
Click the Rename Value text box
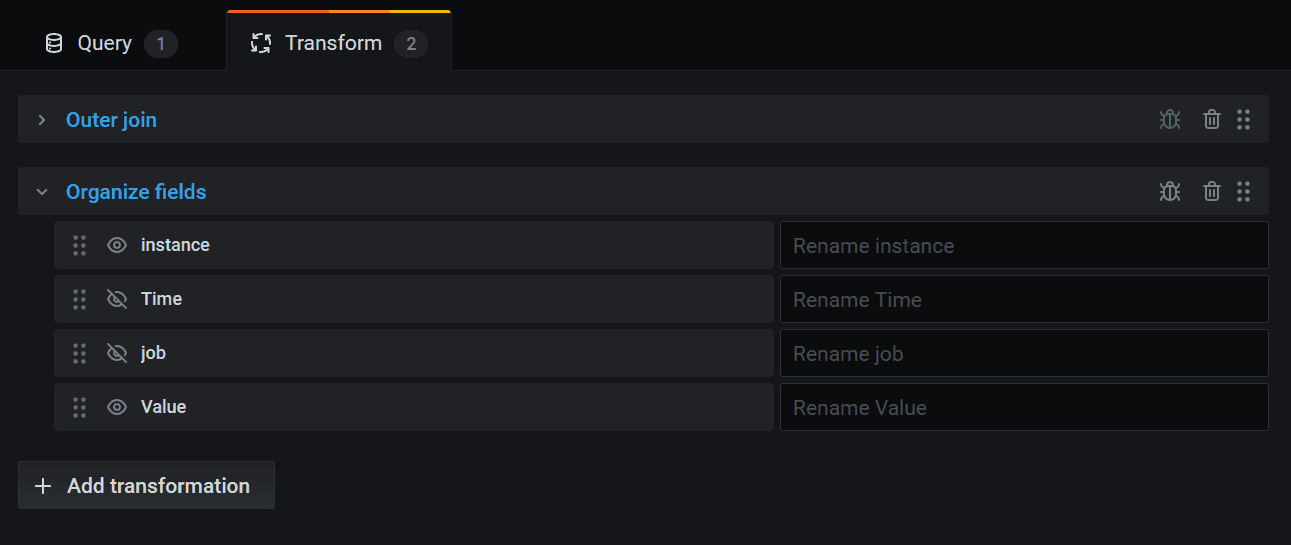coord(1023,408)
